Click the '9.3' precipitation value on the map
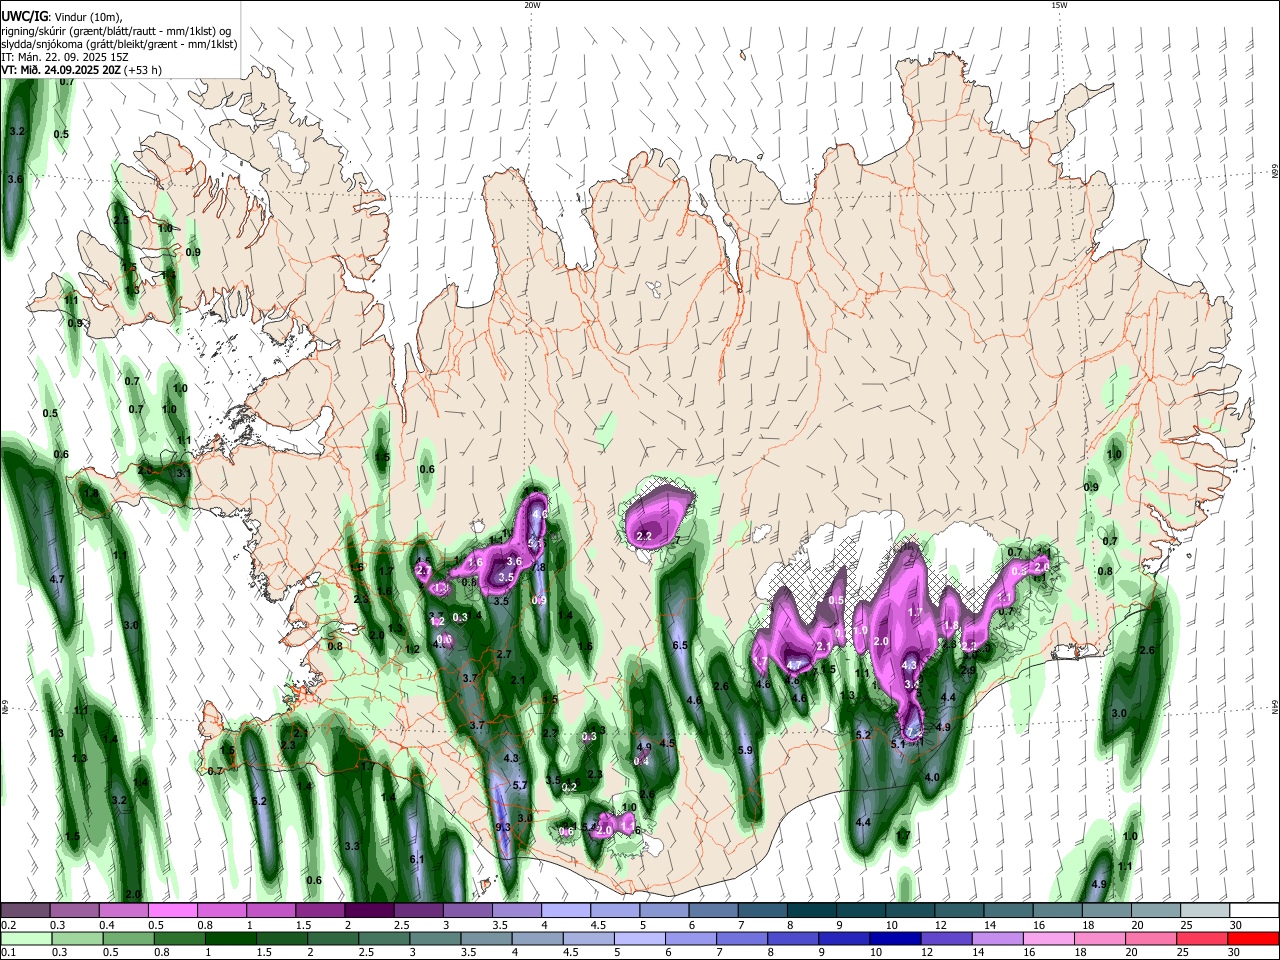1280x960 pixels. tap(503, 828)
